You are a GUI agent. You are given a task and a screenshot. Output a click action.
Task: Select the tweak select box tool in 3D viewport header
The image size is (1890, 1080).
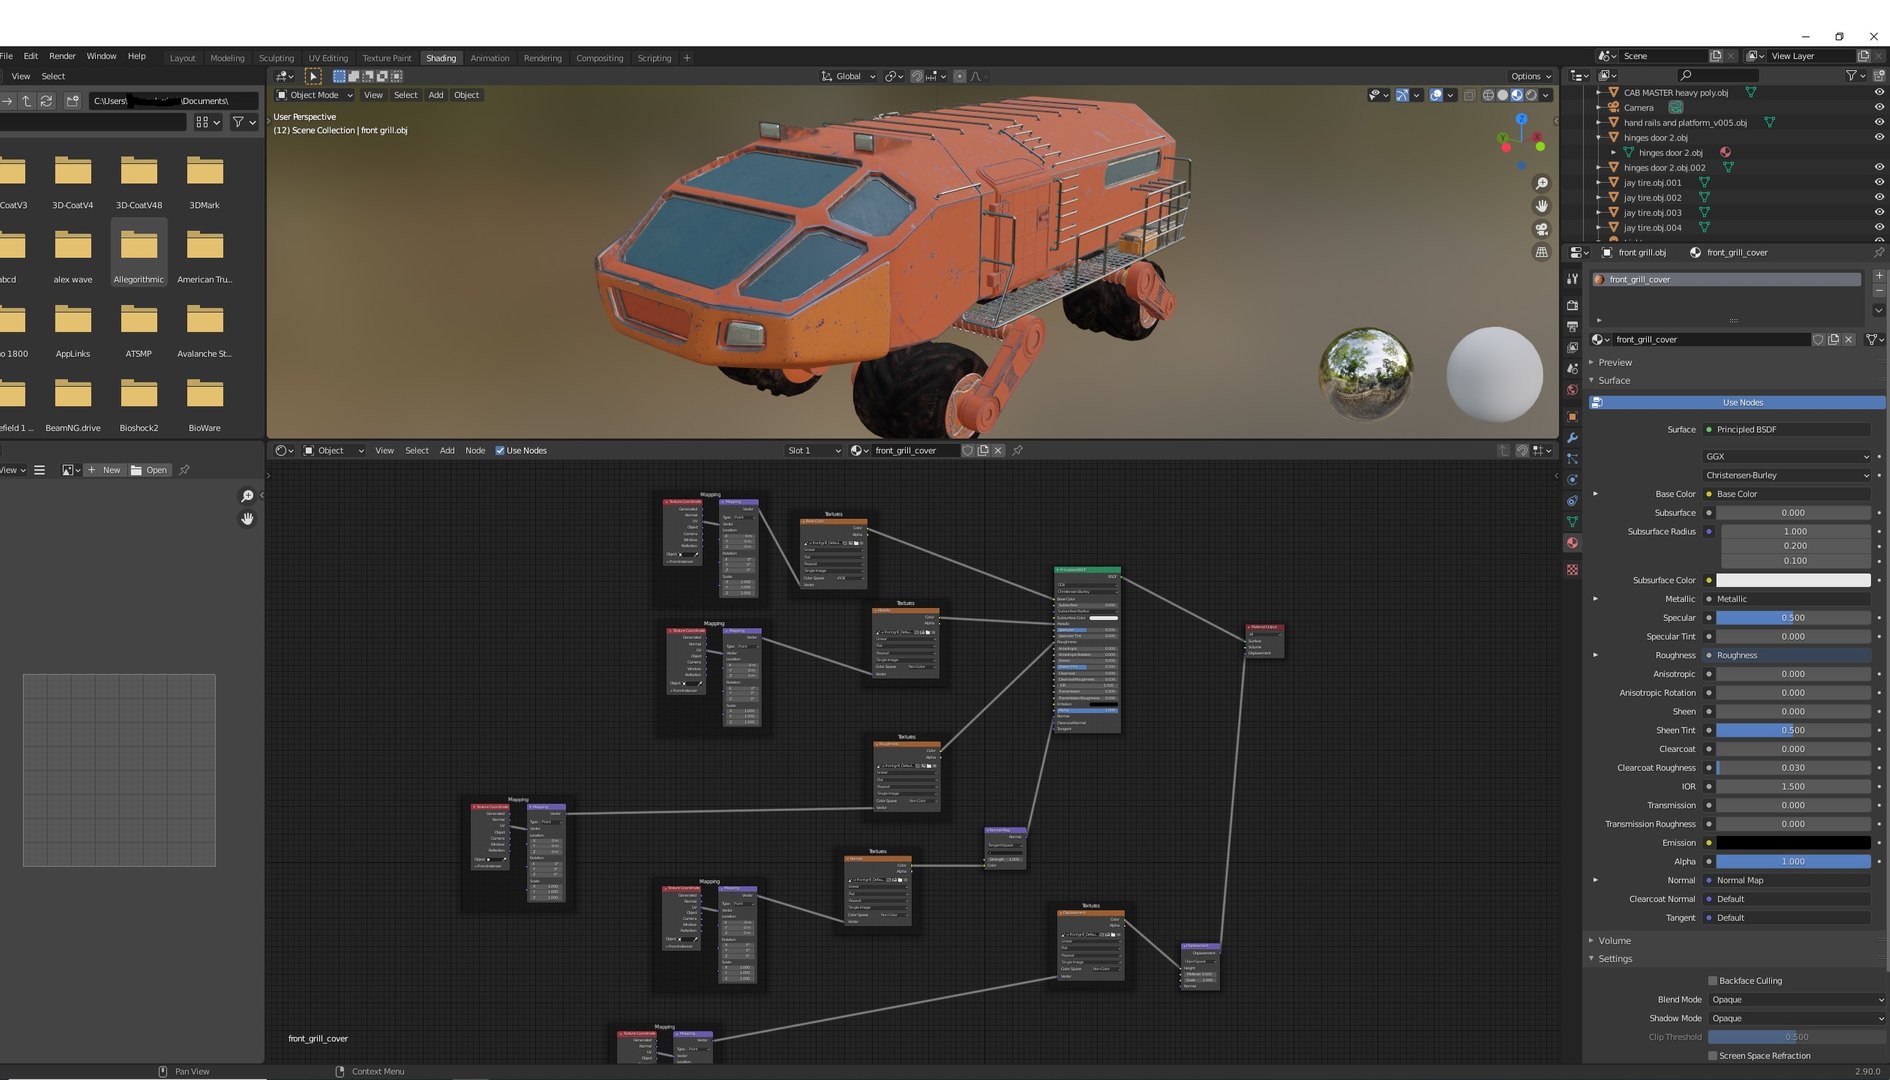pyautogui.click(x=313, y=76)
